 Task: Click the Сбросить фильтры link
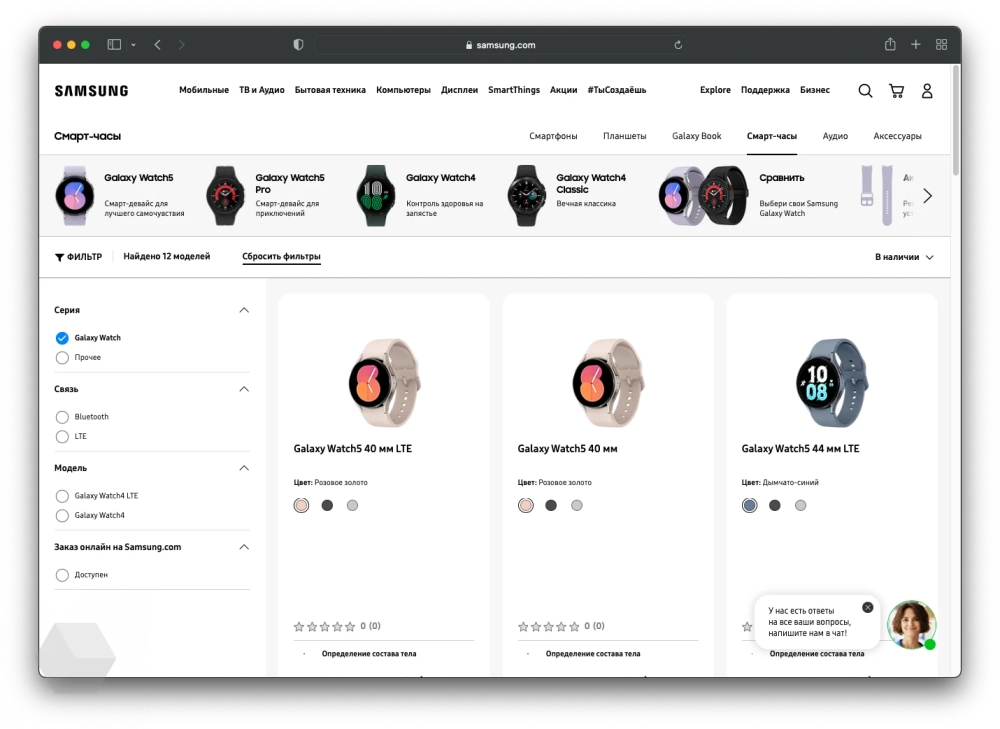coord(281,257)
